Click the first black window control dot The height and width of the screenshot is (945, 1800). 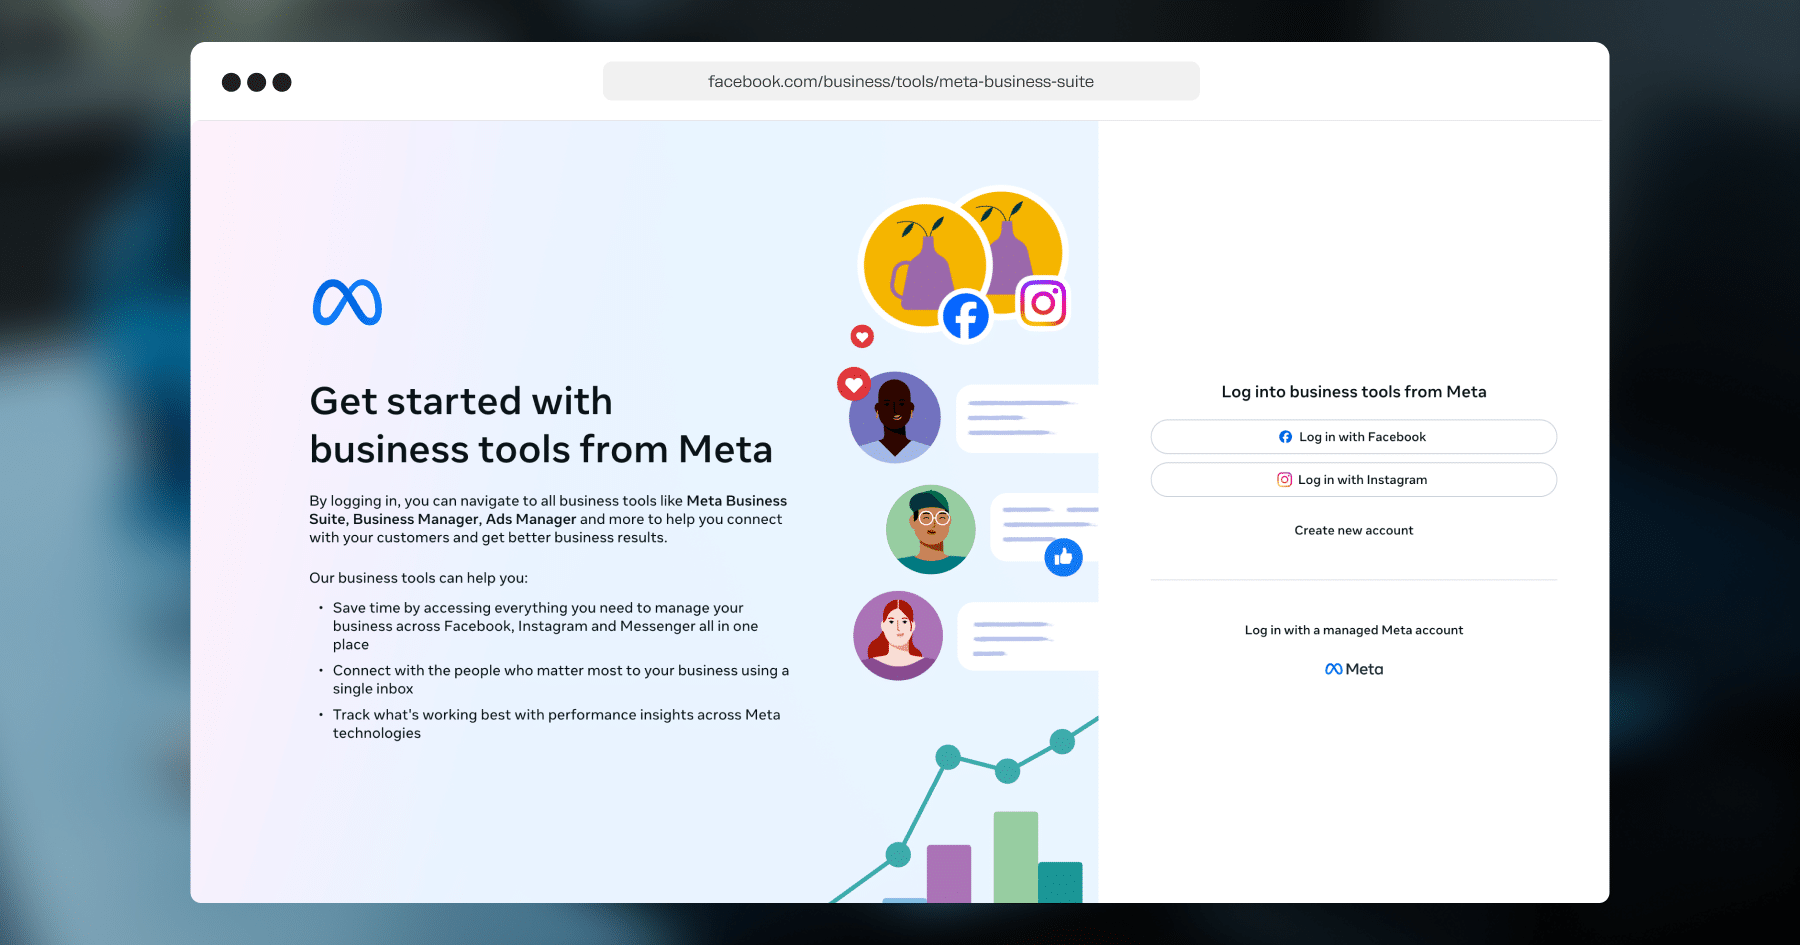pos(231,82)
